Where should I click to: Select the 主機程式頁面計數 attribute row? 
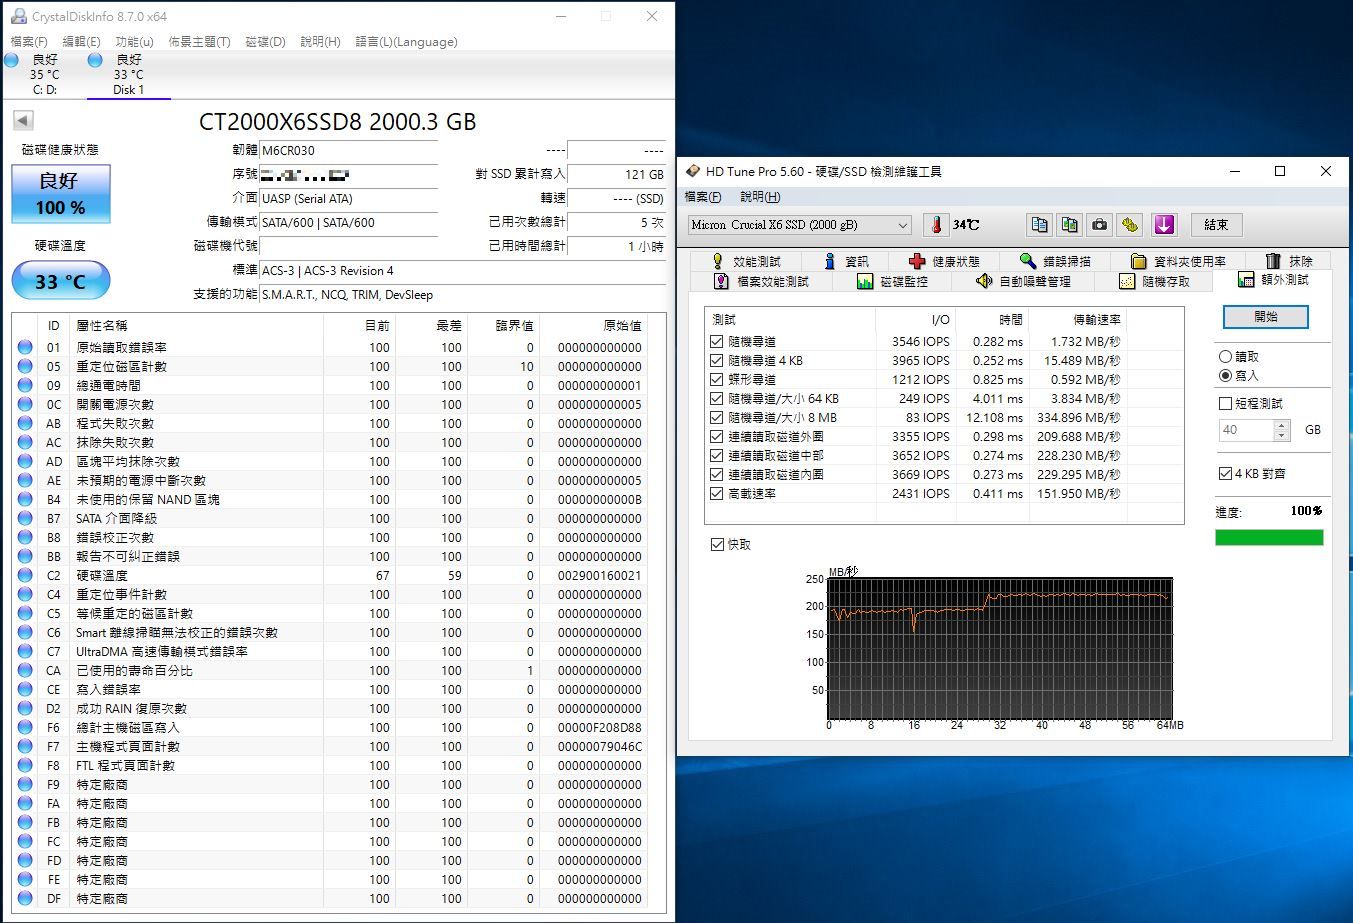pyautogui.click(x=340, y=747)
